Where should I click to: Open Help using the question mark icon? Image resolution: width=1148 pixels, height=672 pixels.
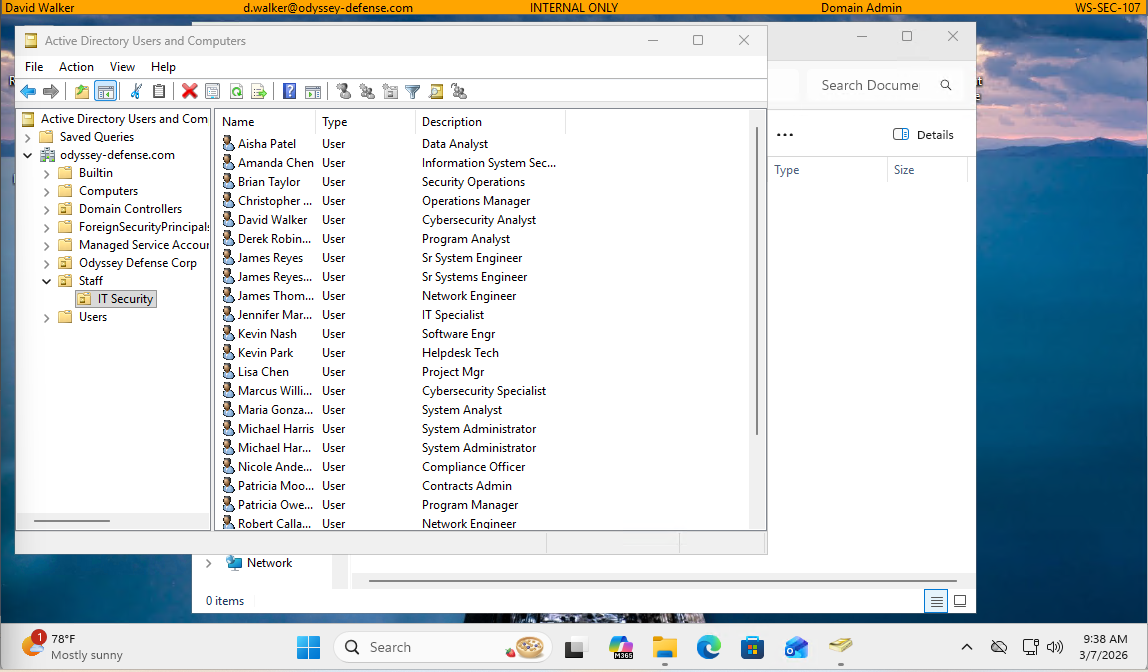288,91
